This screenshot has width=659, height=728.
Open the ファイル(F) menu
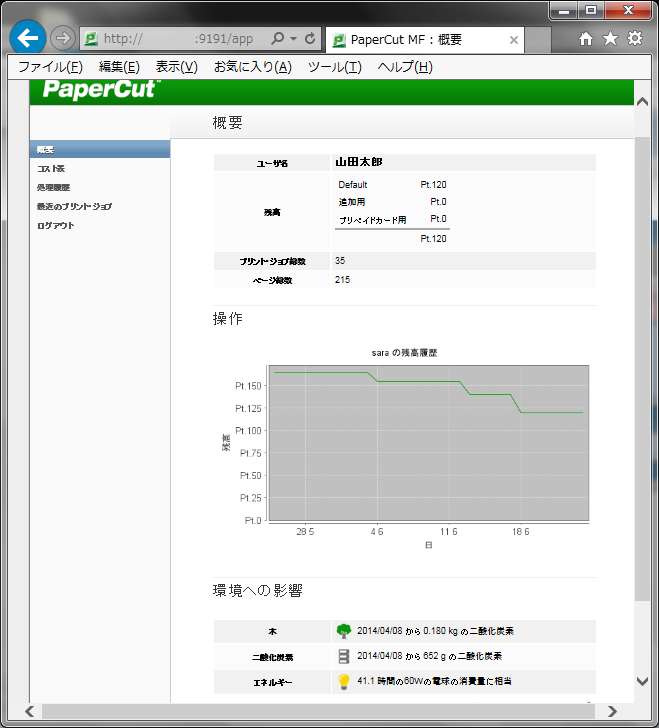coord(51,67)
